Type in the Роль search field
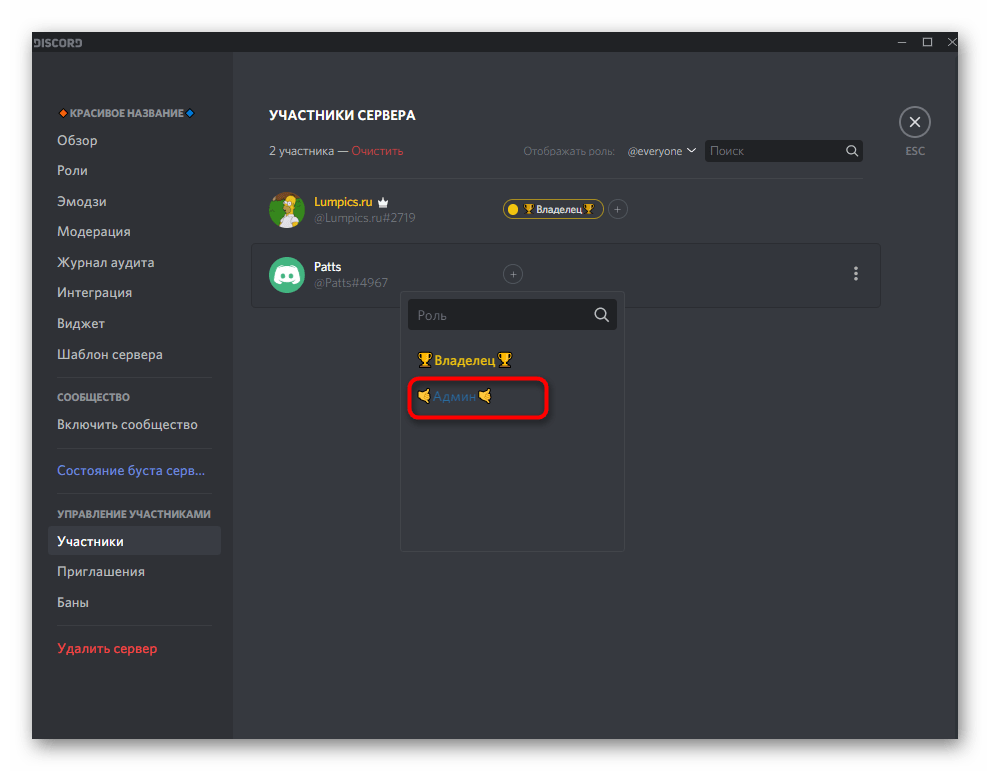Screen dimensions: 990x771 click(x=500, y=315)
